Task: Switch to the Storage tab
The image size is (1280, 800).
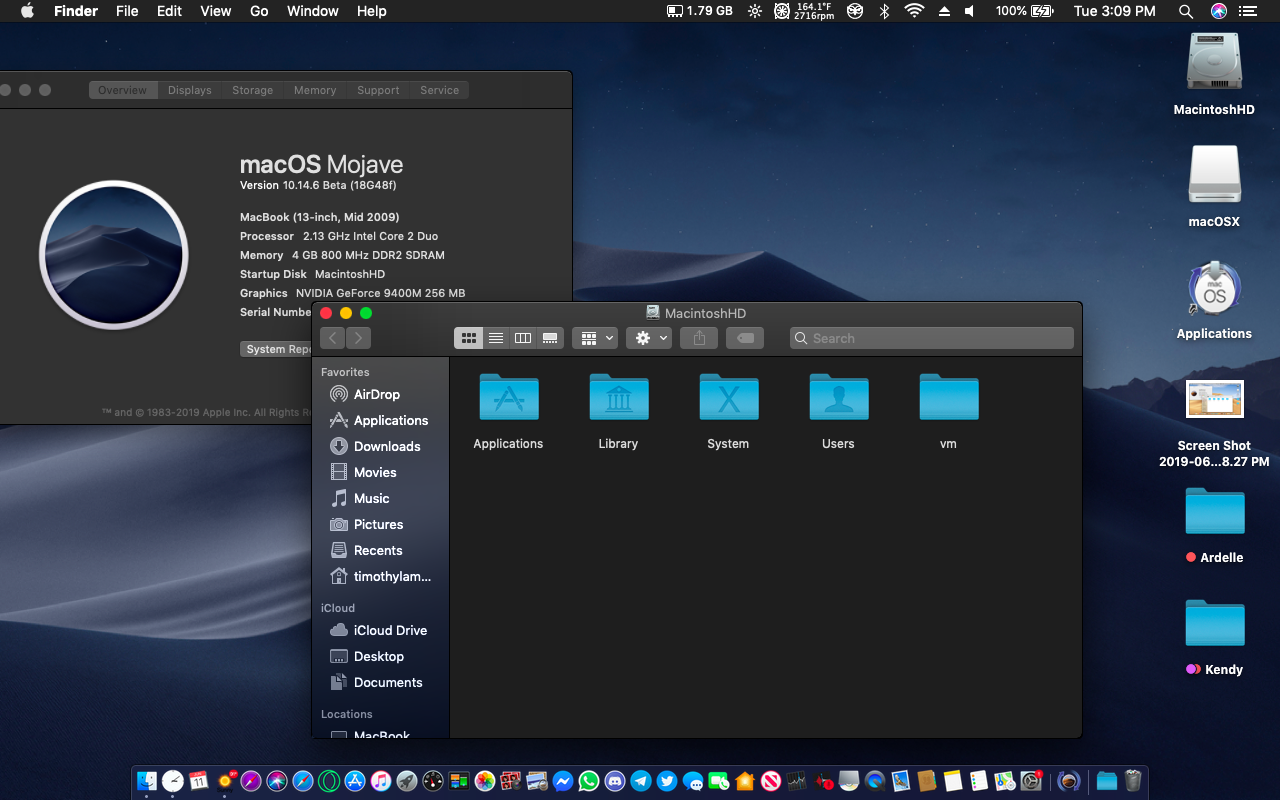Action: point(253,90)
